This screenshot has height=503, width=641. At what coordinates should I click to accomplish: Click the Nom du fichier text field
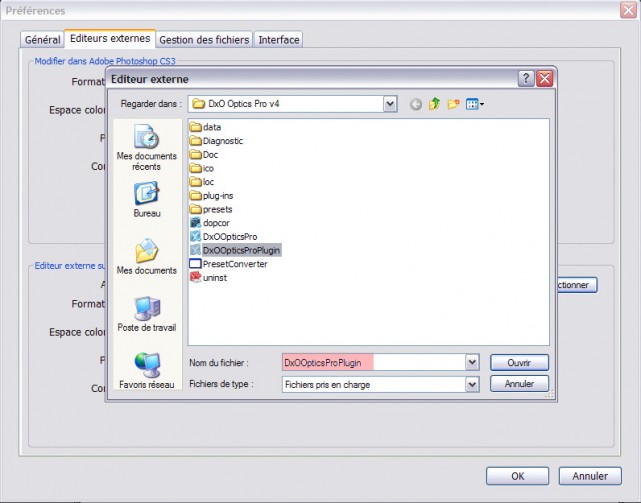pos(374,362)
